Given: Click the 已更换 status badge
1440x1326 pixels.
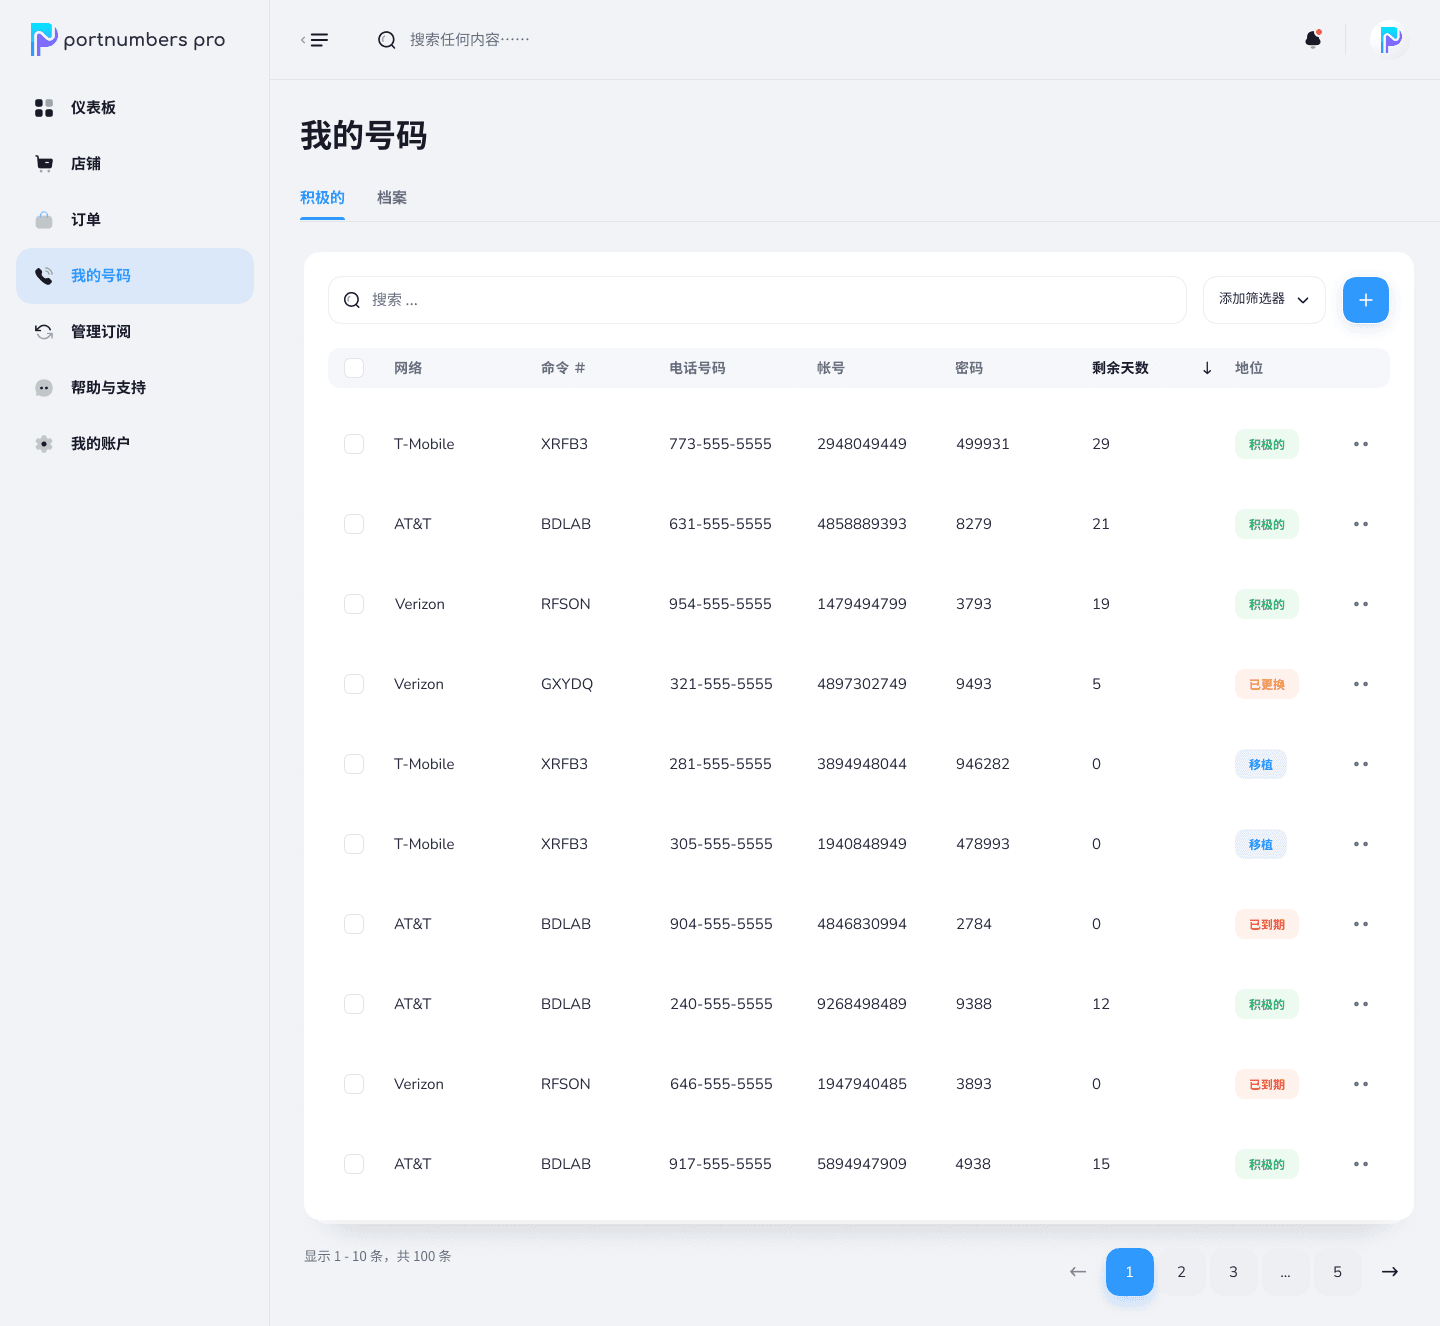Looking at the screenshot, I should click(x=1267, y=684).
